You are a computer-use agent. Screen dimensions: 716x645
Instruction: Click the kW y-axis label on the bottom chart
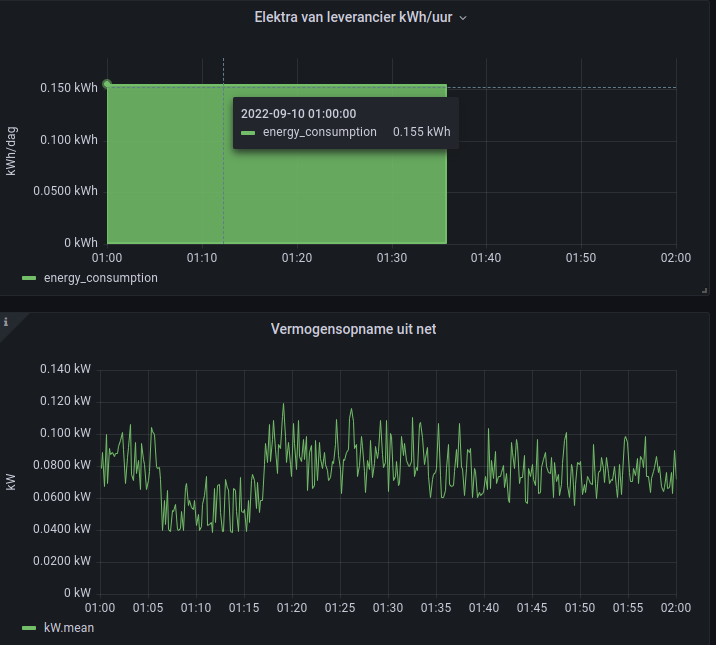11,482
